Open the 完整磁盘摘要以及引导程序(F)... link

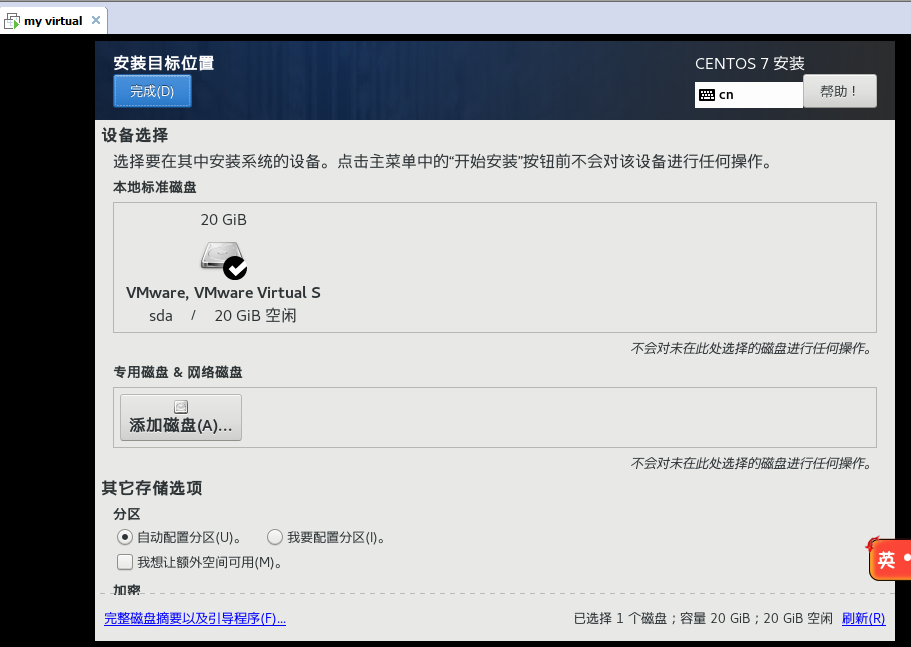point(195,619)
